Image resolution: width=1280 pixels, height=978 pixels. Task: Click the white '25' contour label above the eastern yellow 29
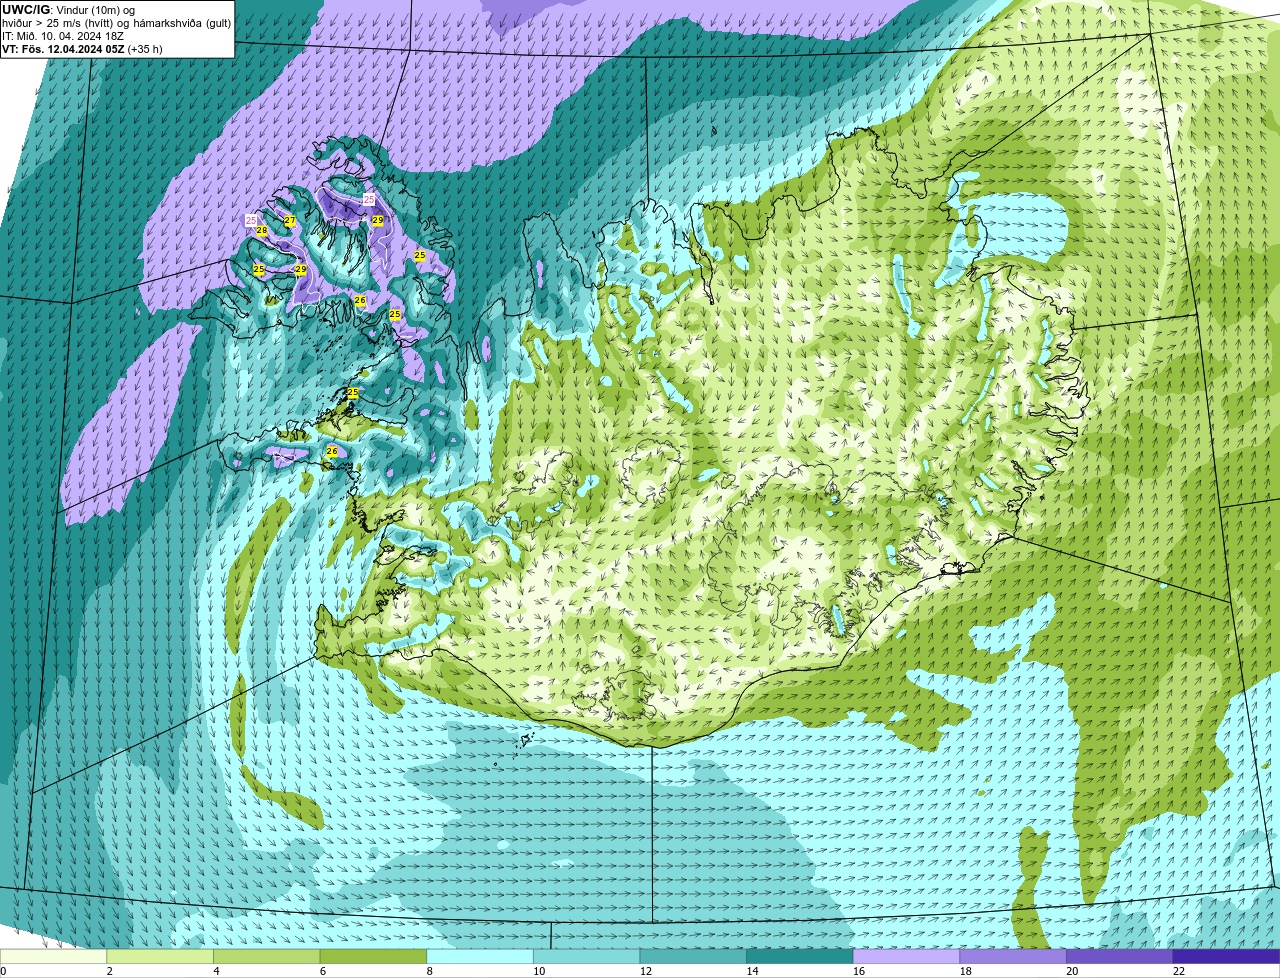pyautogui.click(x=369, y=200)
